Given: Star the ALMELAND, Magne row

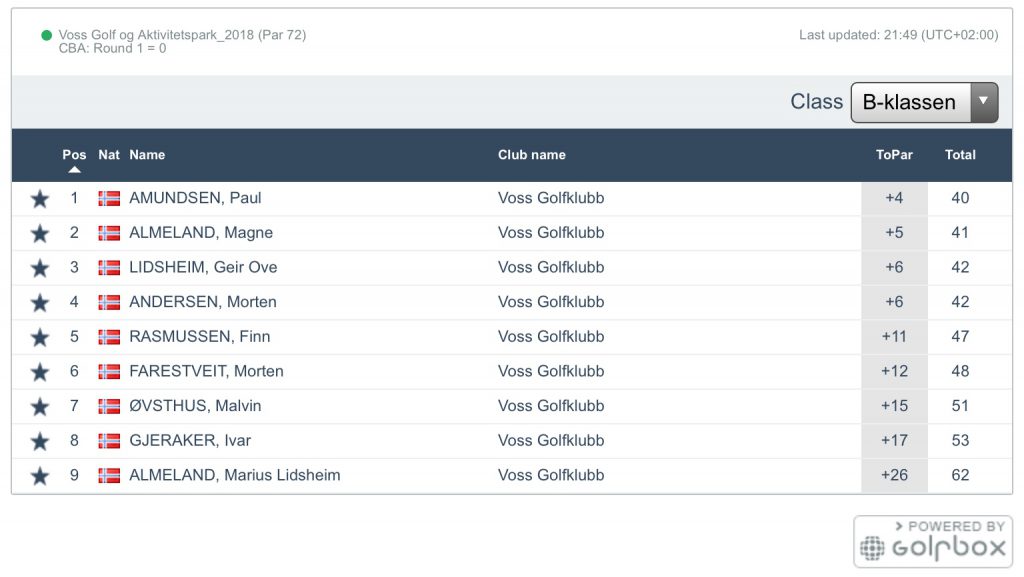Looking at the screenshot, I should point(40,234).
